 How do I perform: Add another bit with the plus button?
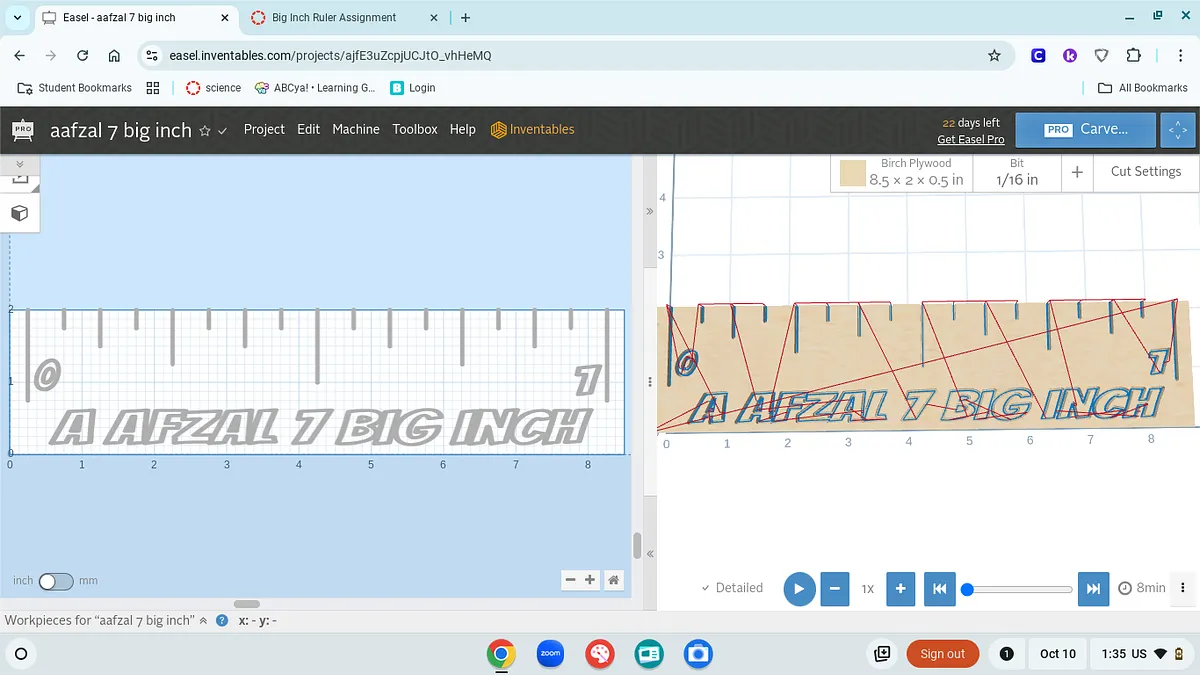(1077, 172)
